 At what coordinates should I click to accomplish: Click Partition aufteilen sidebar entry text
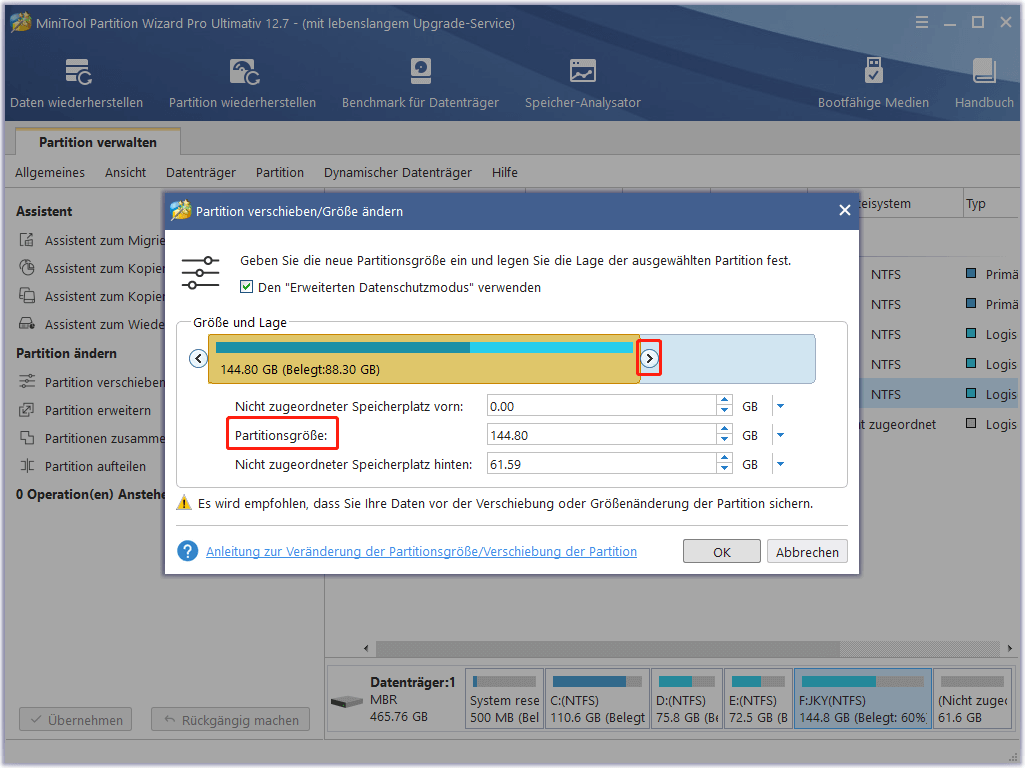(95, 466)
